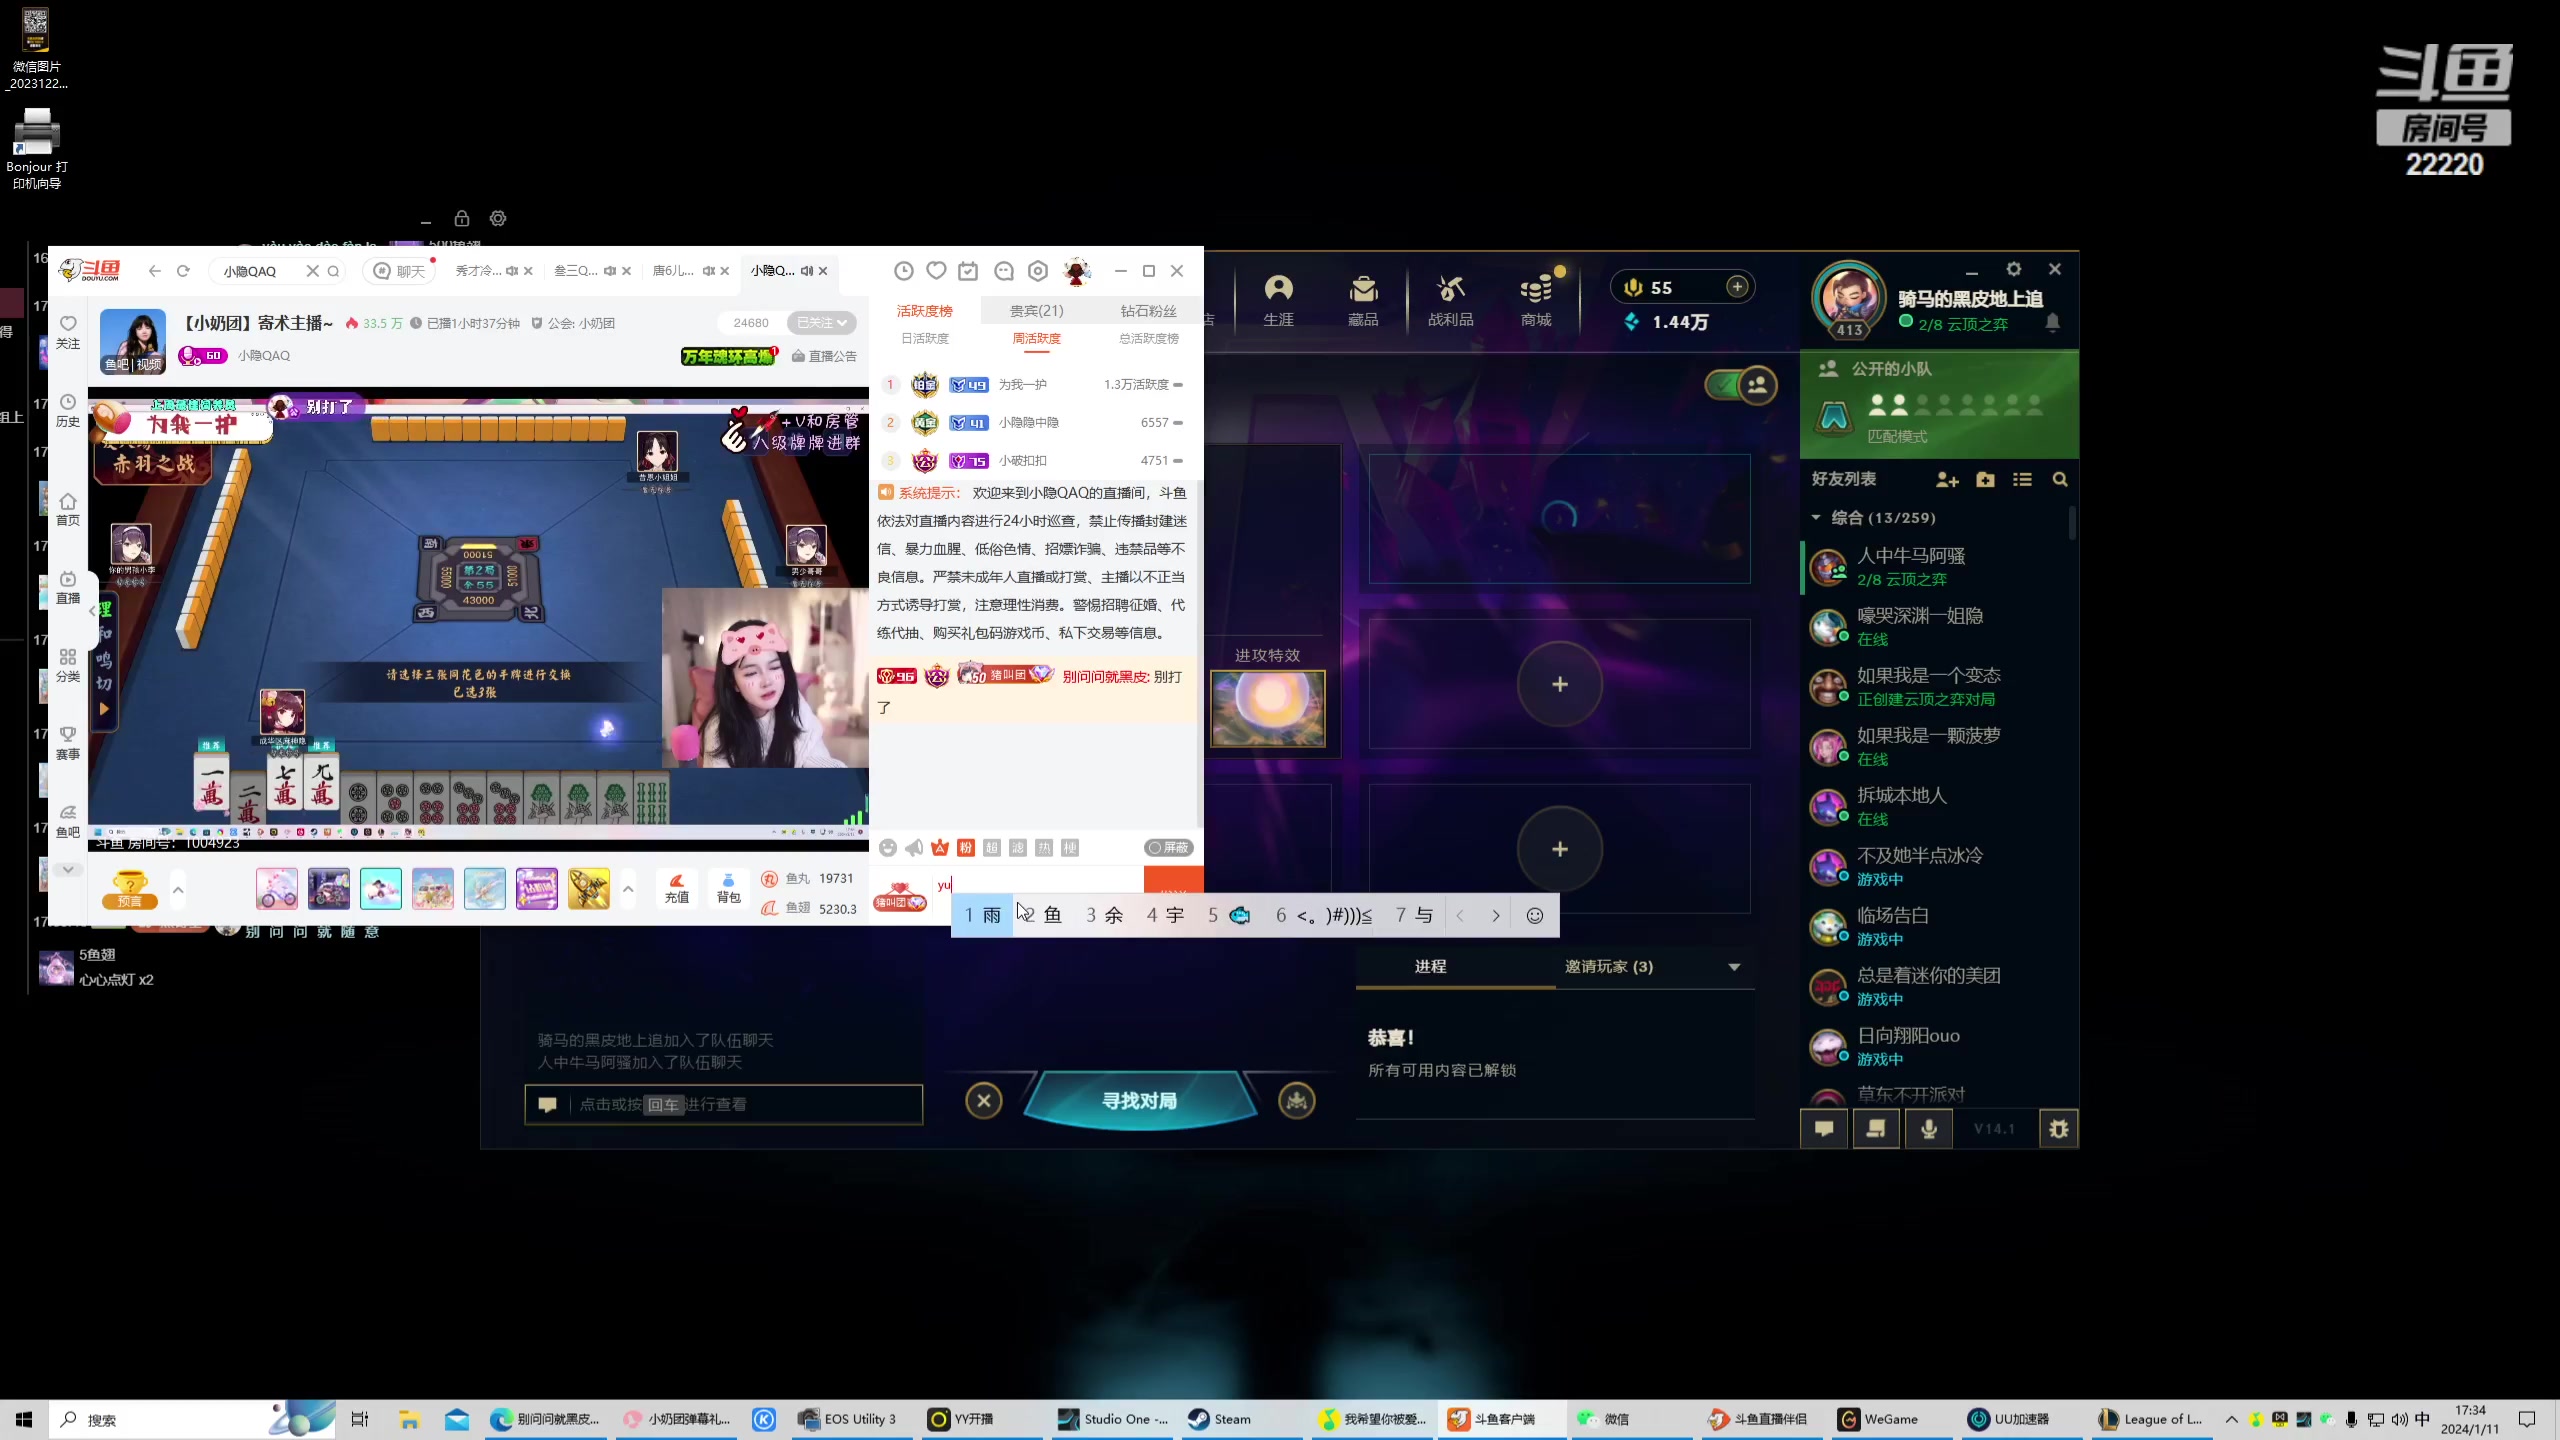Search friends list with magnifier icon

point(2060,480)
